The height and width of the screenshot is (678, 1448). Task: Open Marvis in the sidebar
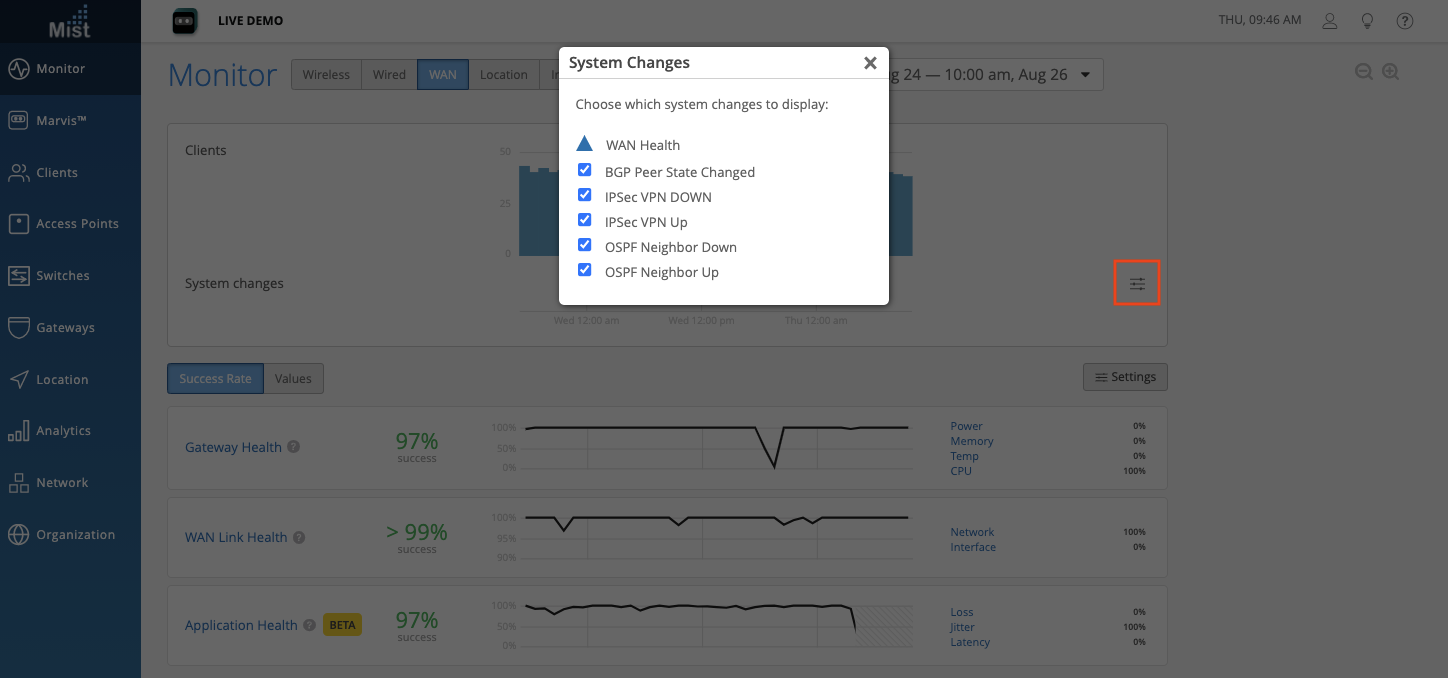[61, 121]
